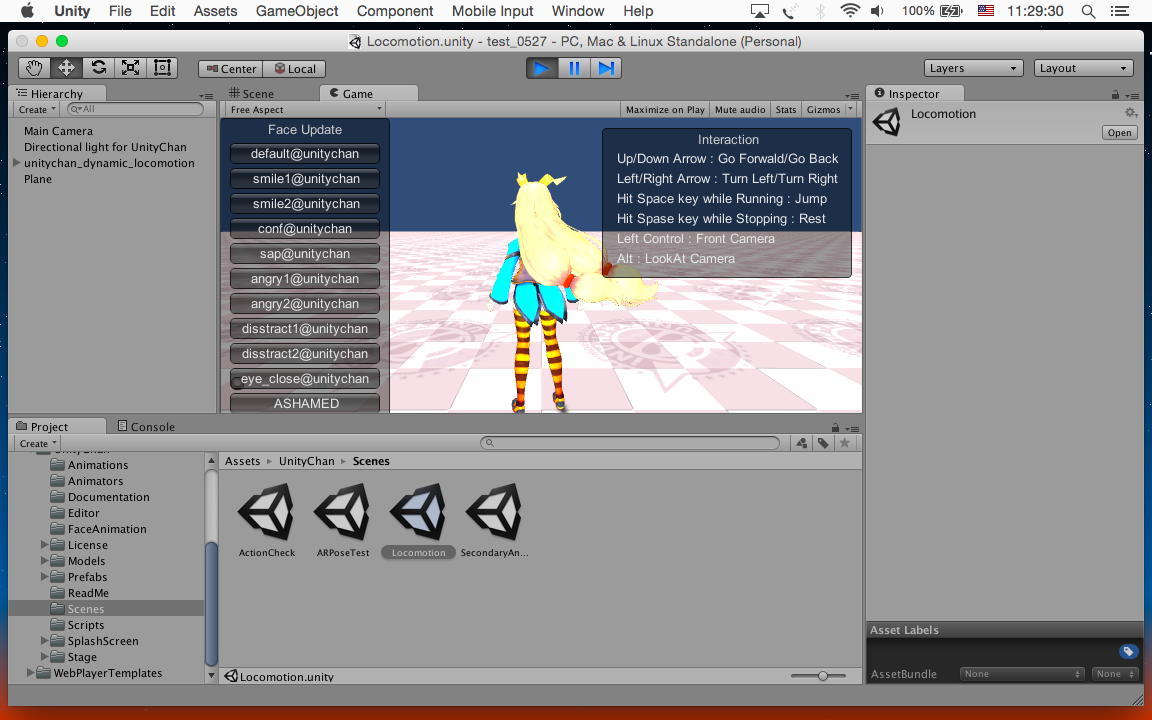Click the eye_close@unitychan button

tap(305, 378)
